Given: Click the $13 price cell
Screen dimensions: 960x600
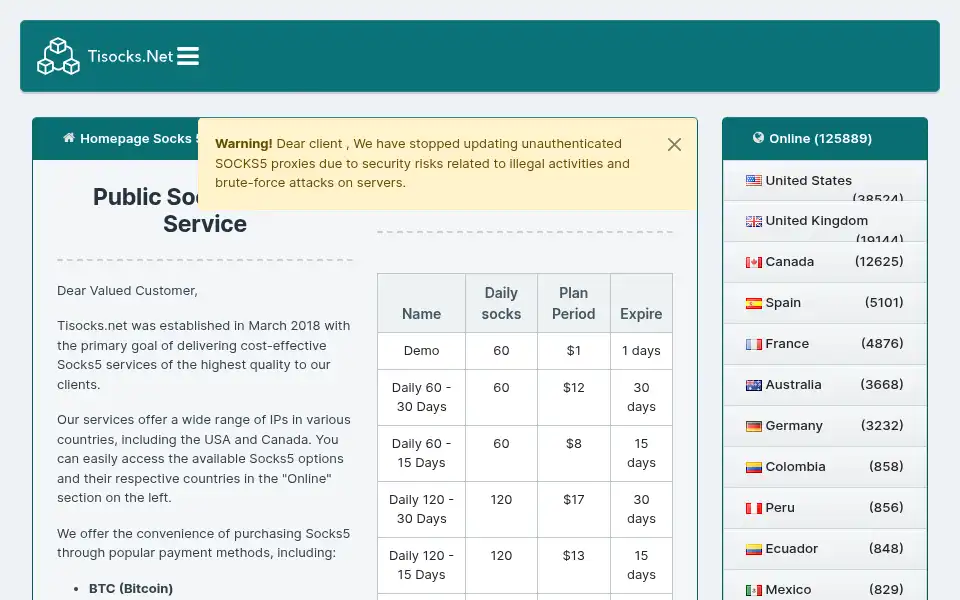Looking at the screenshot, I should coord(573,565).
